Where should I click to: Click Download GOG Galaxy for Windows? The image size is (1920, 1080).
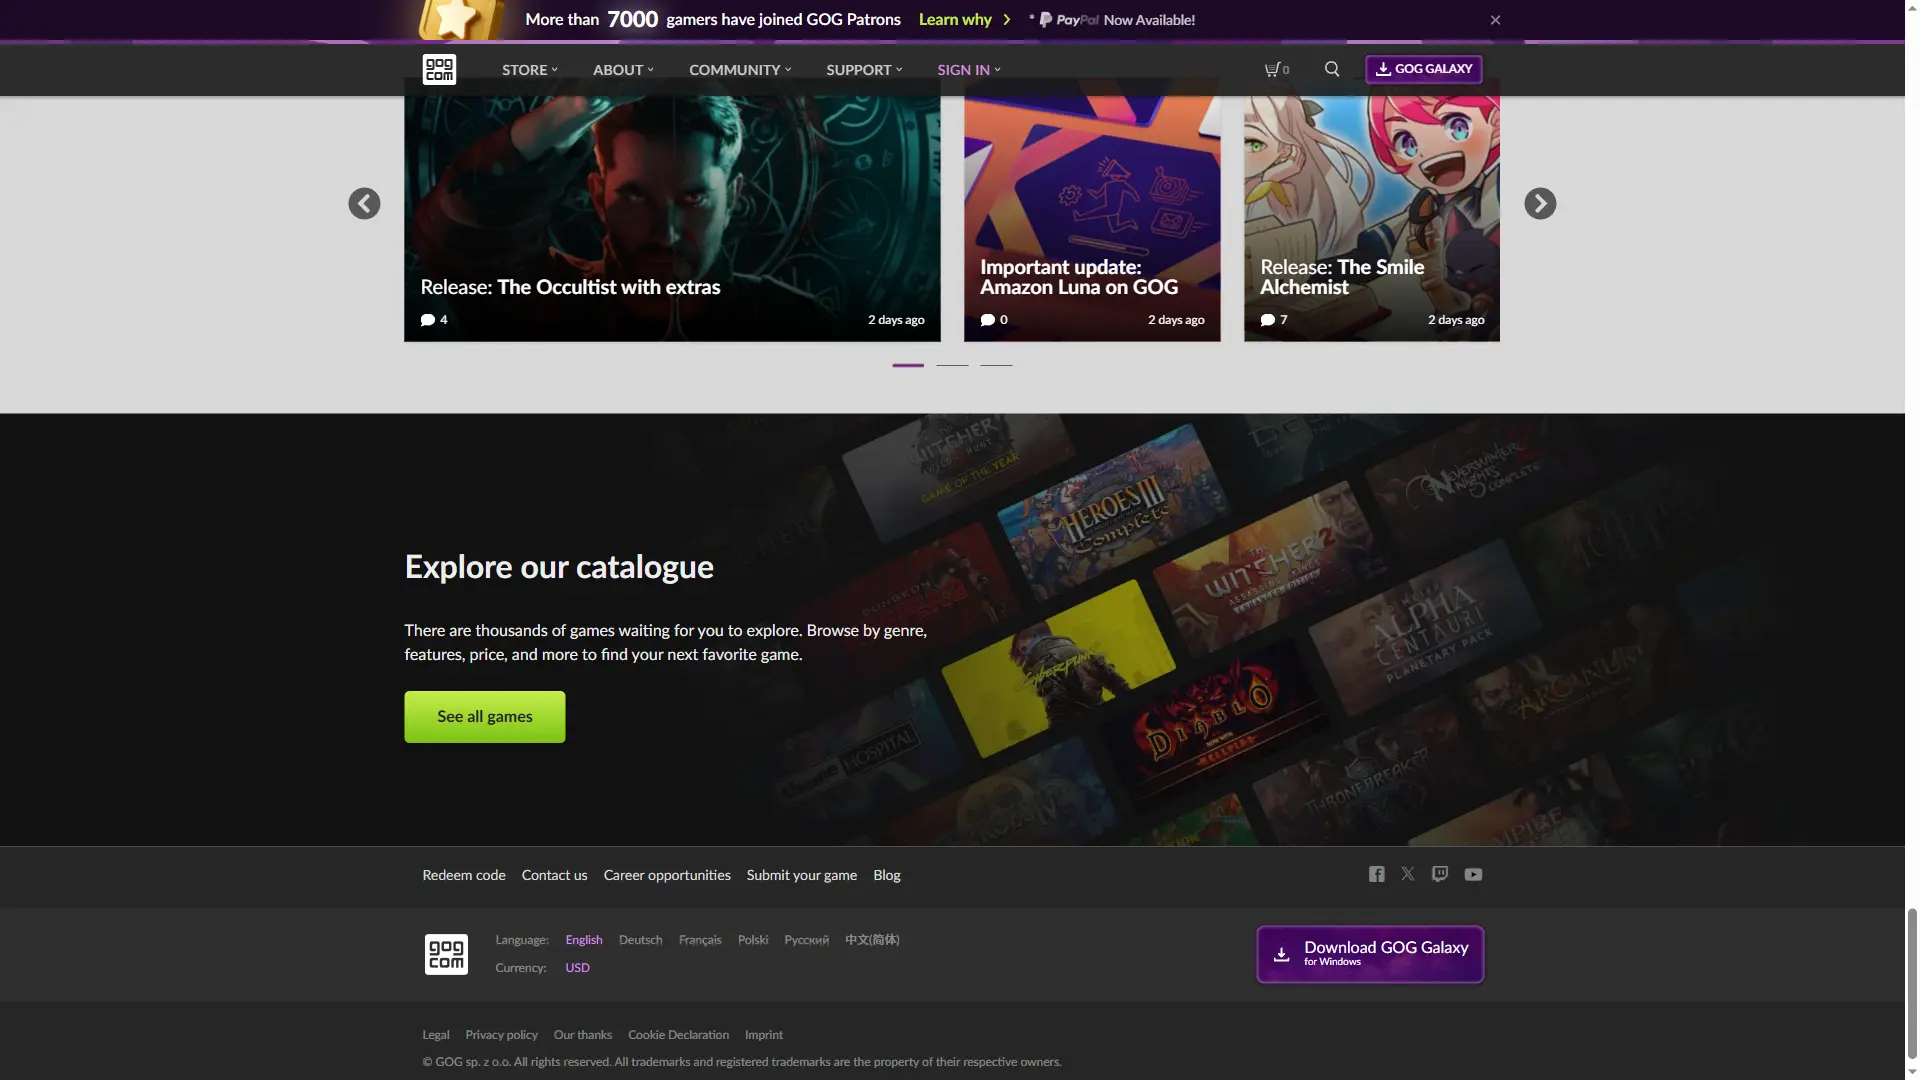(1370, 954)
